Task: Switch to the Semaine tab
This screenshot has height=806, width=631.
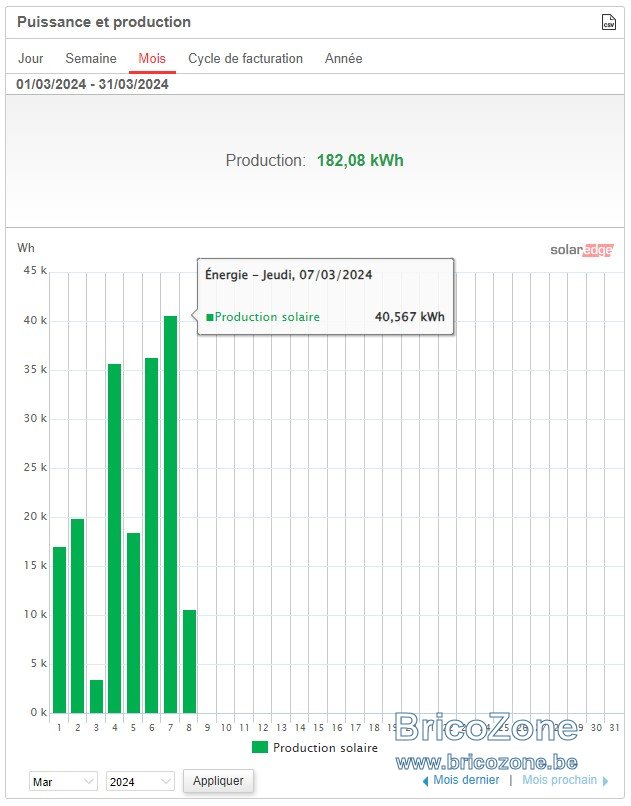Action: point(91,59)
